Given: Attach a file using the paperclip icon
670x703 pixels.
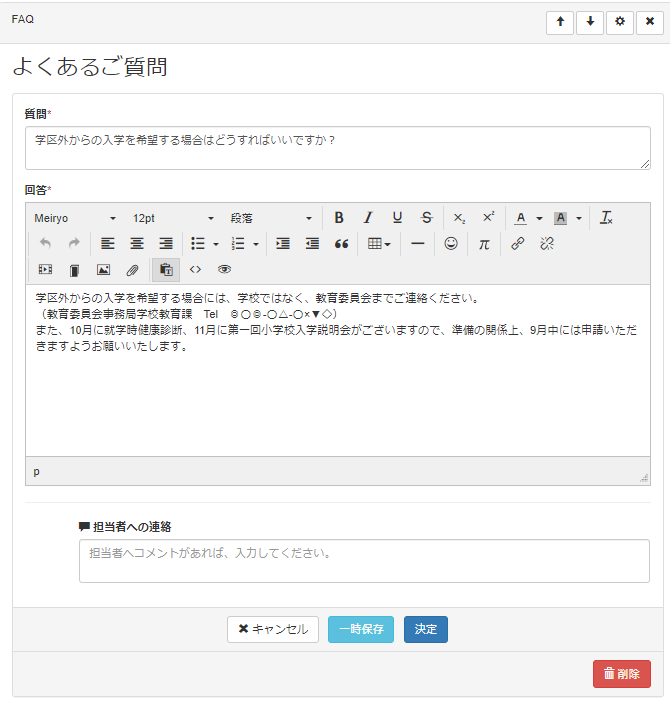Looking at the screenshot, I should [132, 269].
